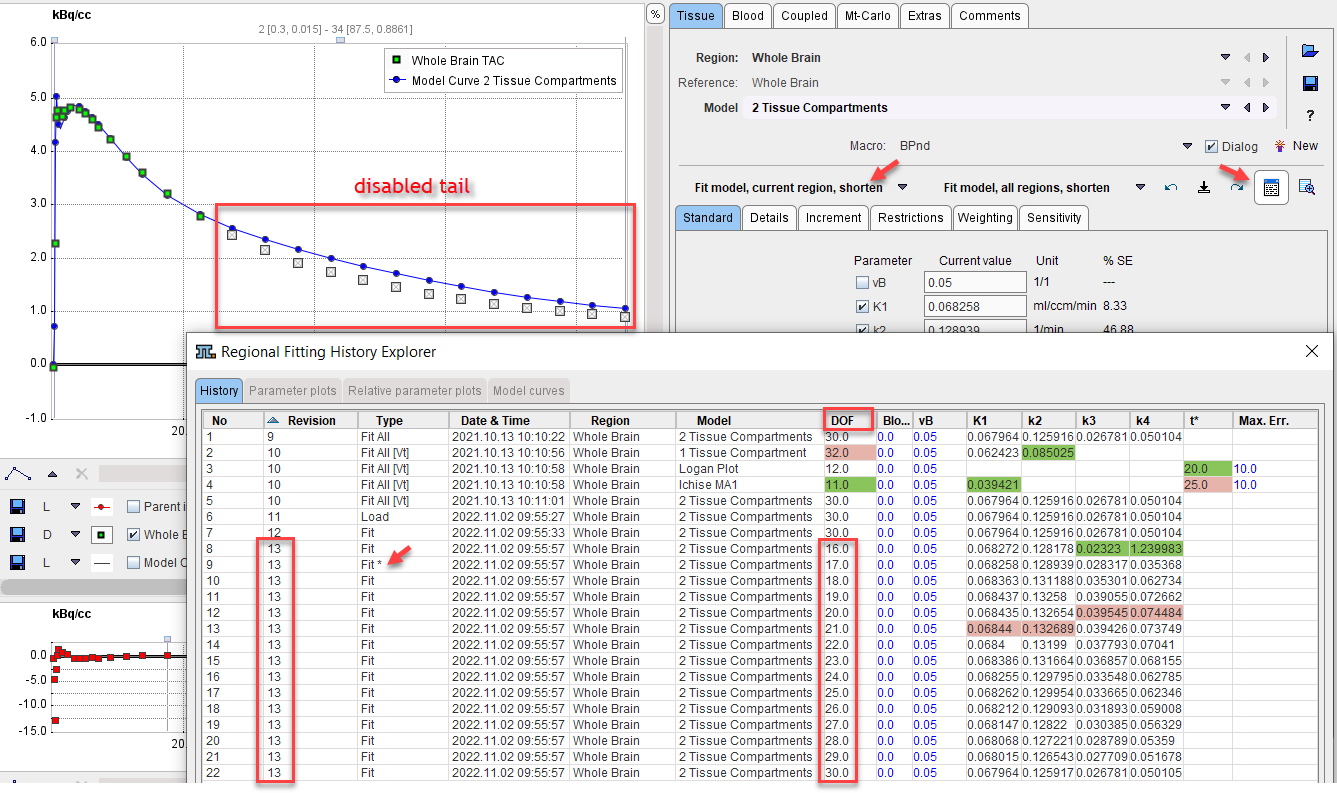
Task: Open the Increment tab
Action: click(x=833, y=217)
